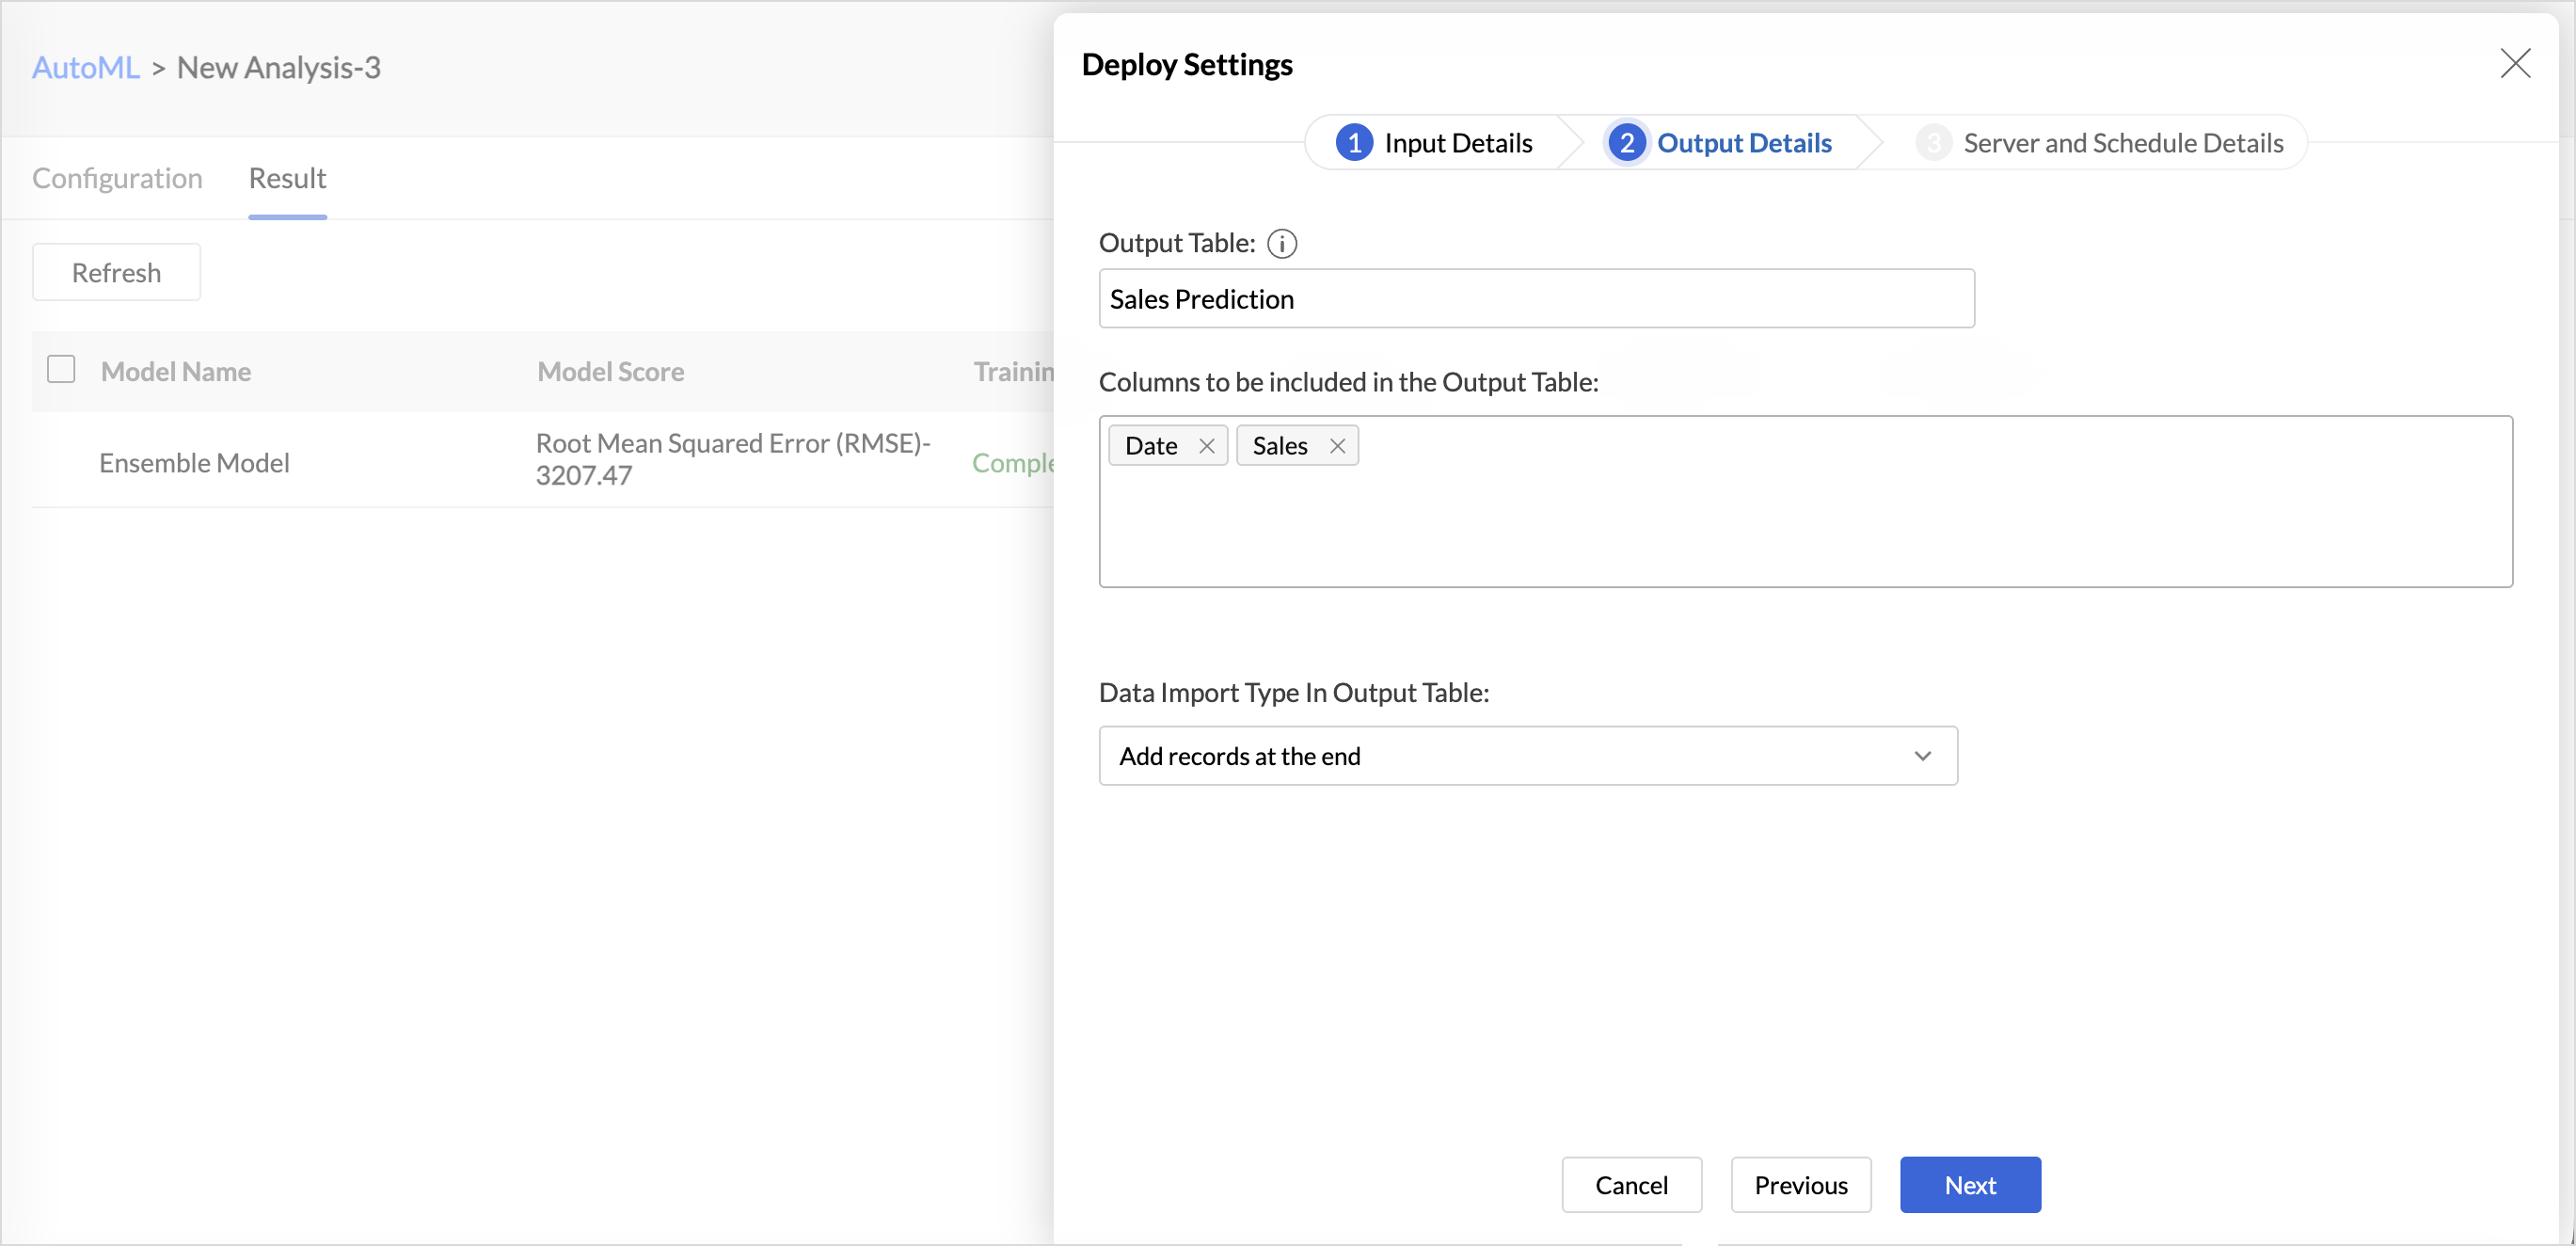Click the Output Table name field
Screen dimensions: 2576x1246
click(x=1536, y=298)
